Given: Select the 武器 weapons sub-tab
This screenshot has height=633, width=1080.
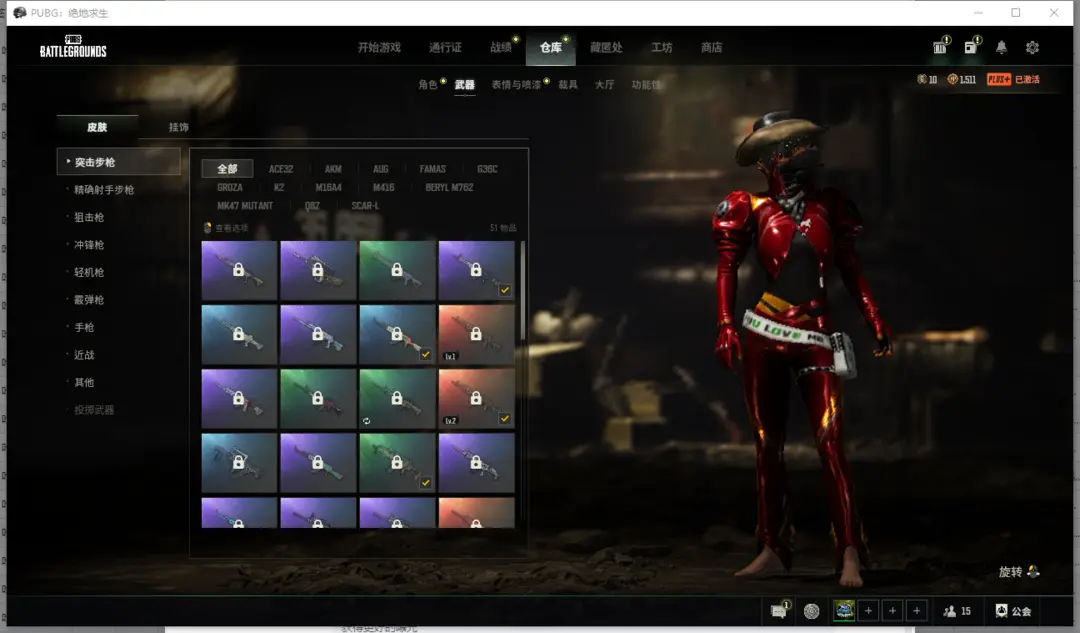Looking at the screenshot, I should (464, 84).
